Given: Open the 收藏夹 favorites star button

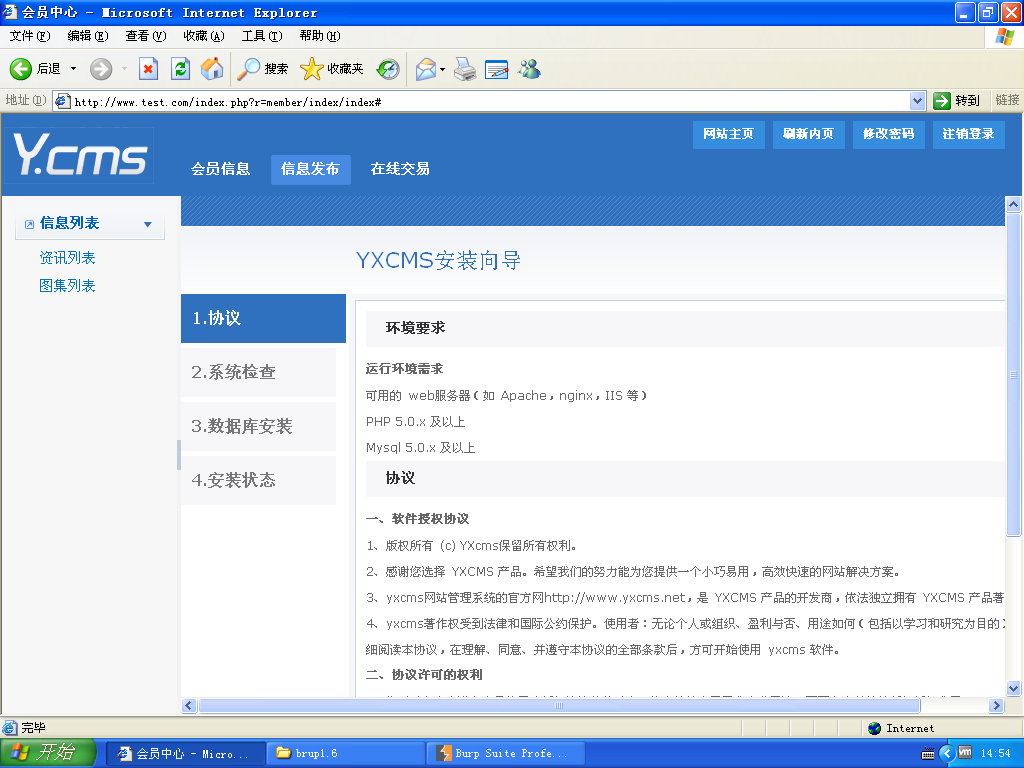Looking at the screenshot, I should pos(332,69).
